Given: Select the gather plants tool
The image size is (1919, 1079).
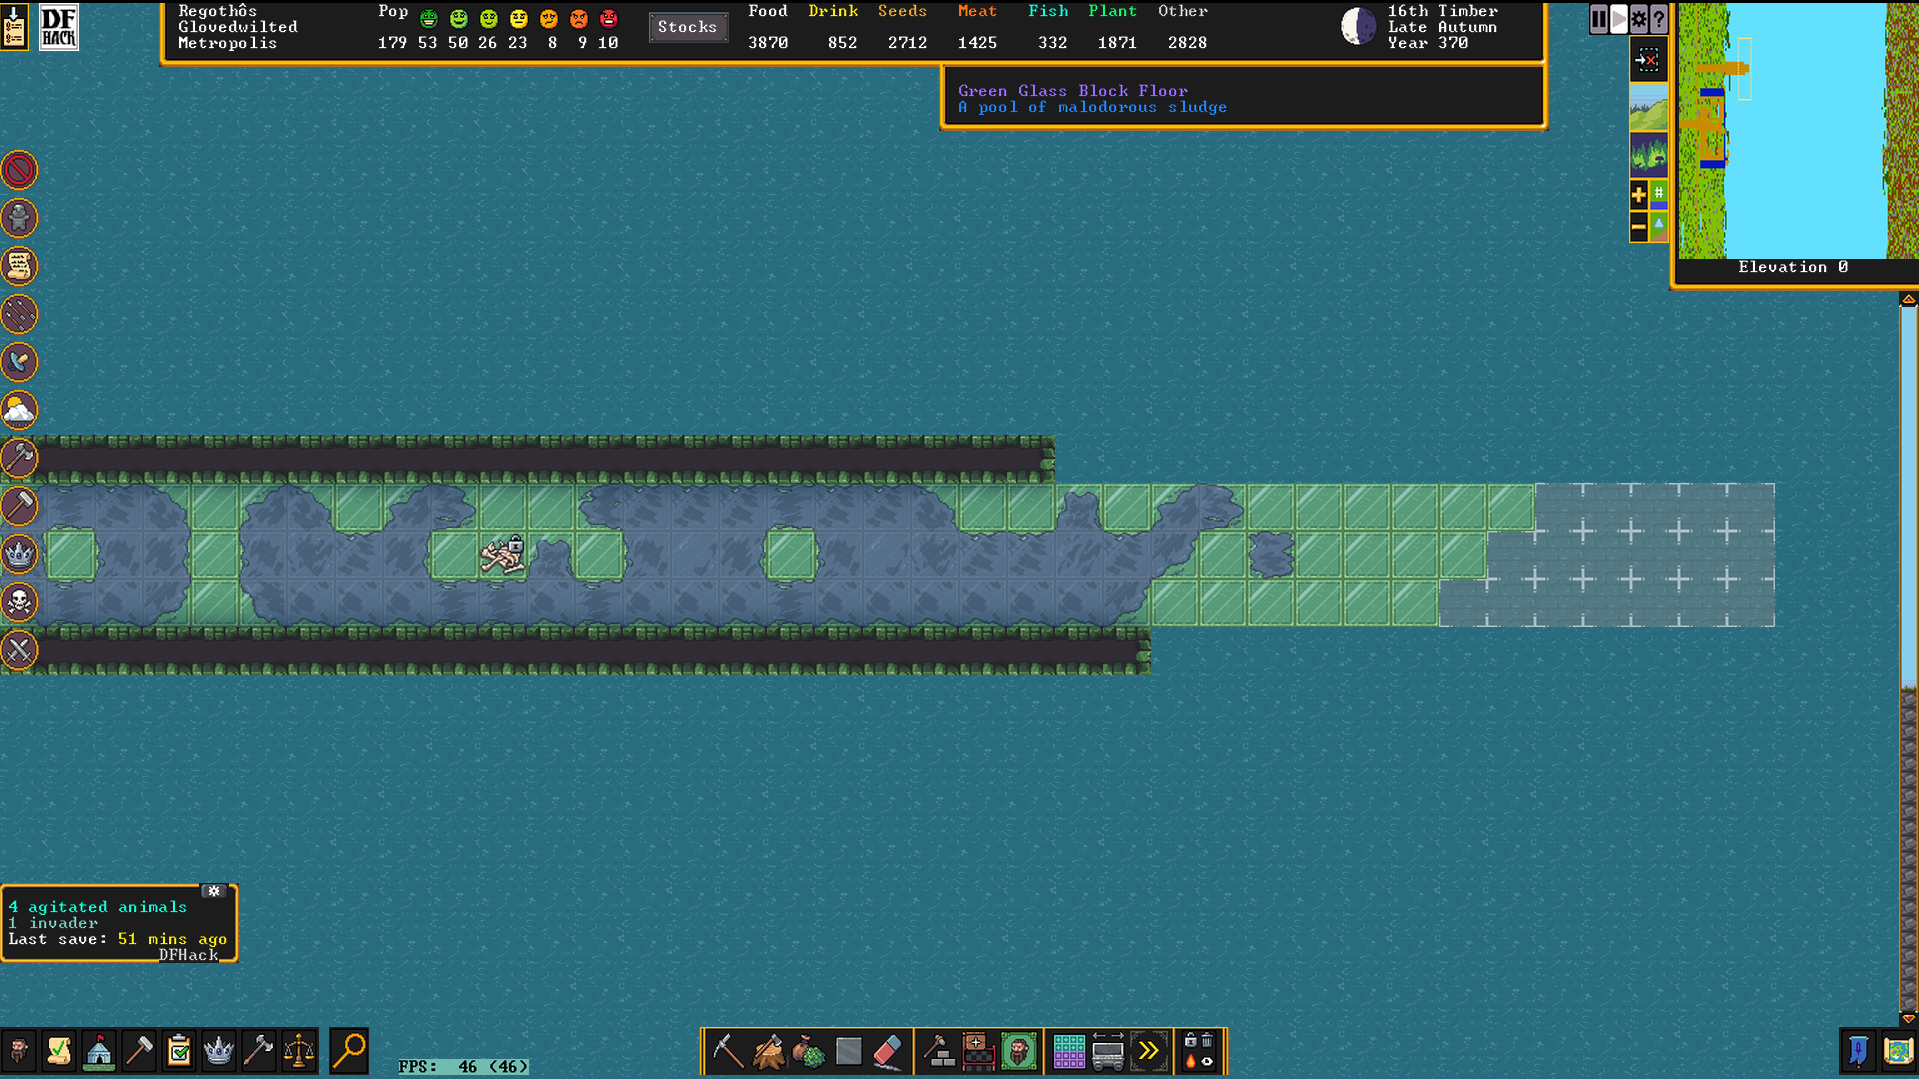Looking at the screenshot, I should pos(808,1051).
